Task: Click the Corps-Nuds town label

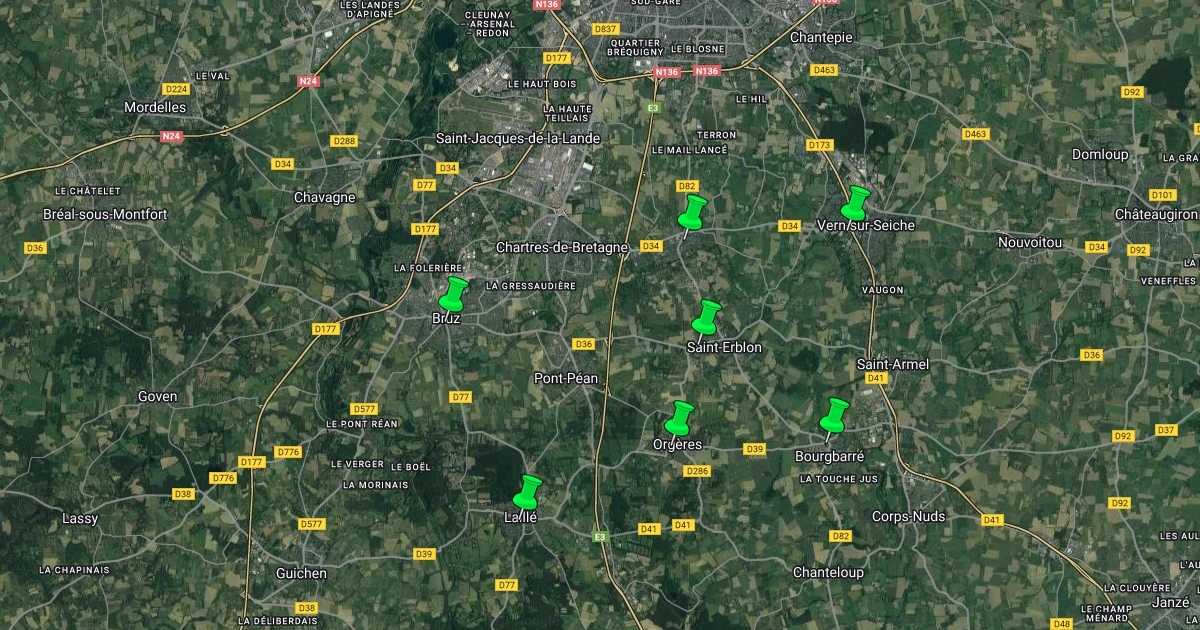Action: coord(908,517)
